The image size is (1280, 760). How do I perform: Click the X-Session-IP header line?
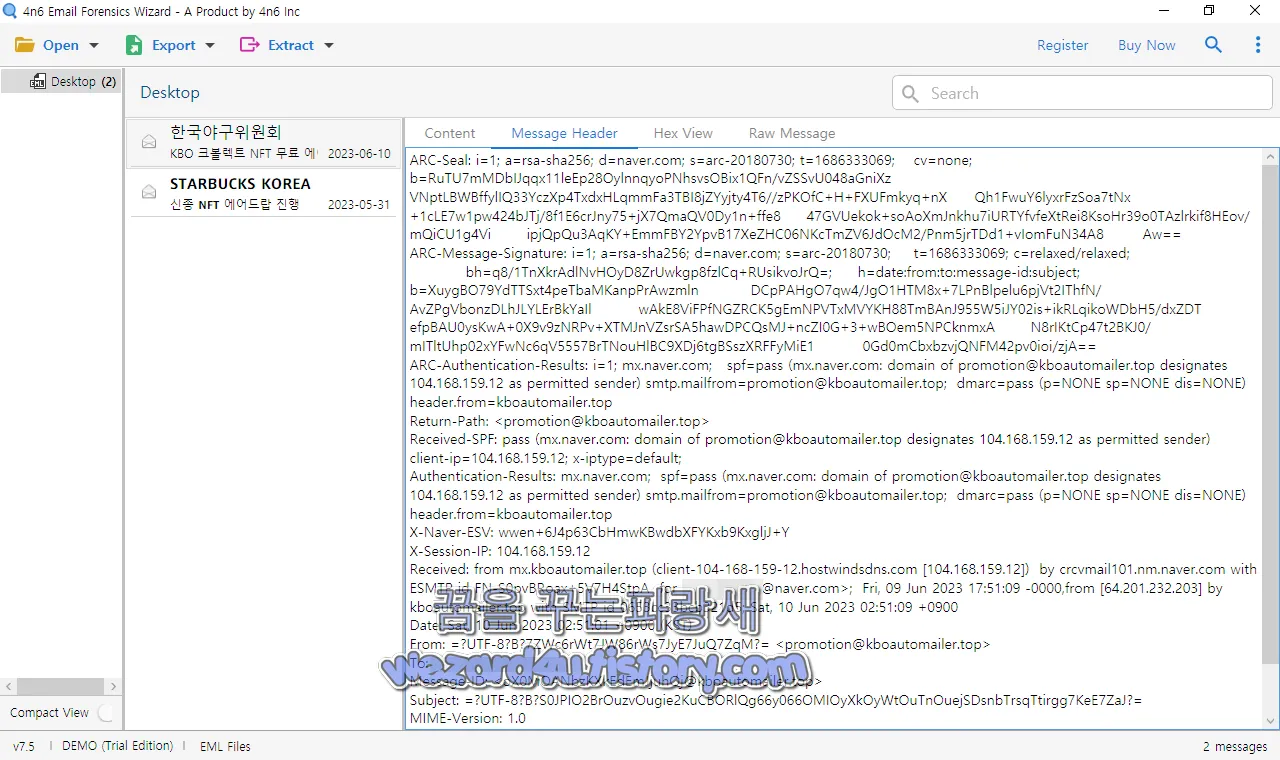[500, 551]
